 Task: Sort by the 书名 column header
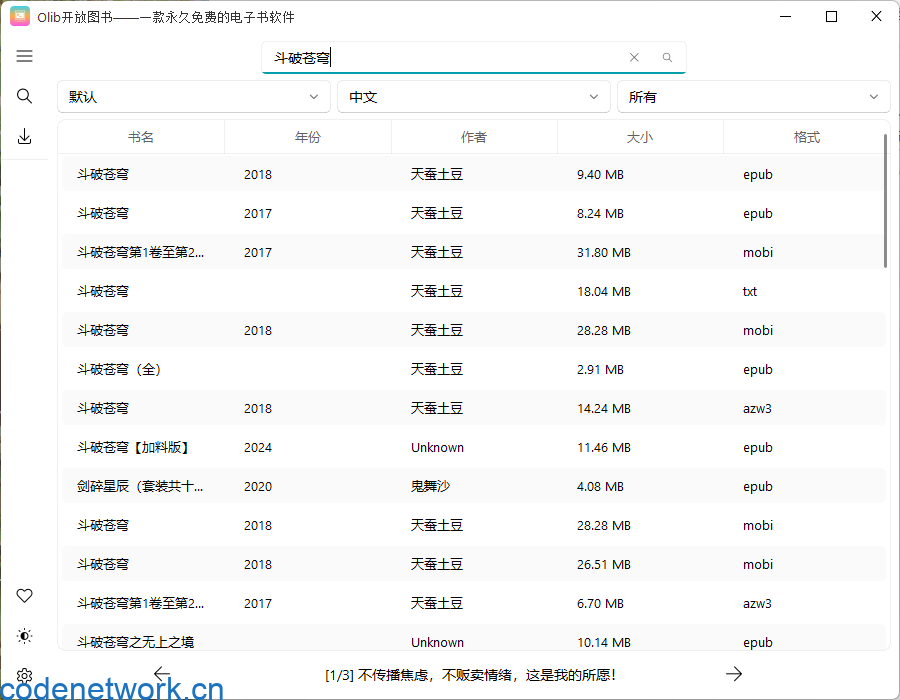click(141, 137)
